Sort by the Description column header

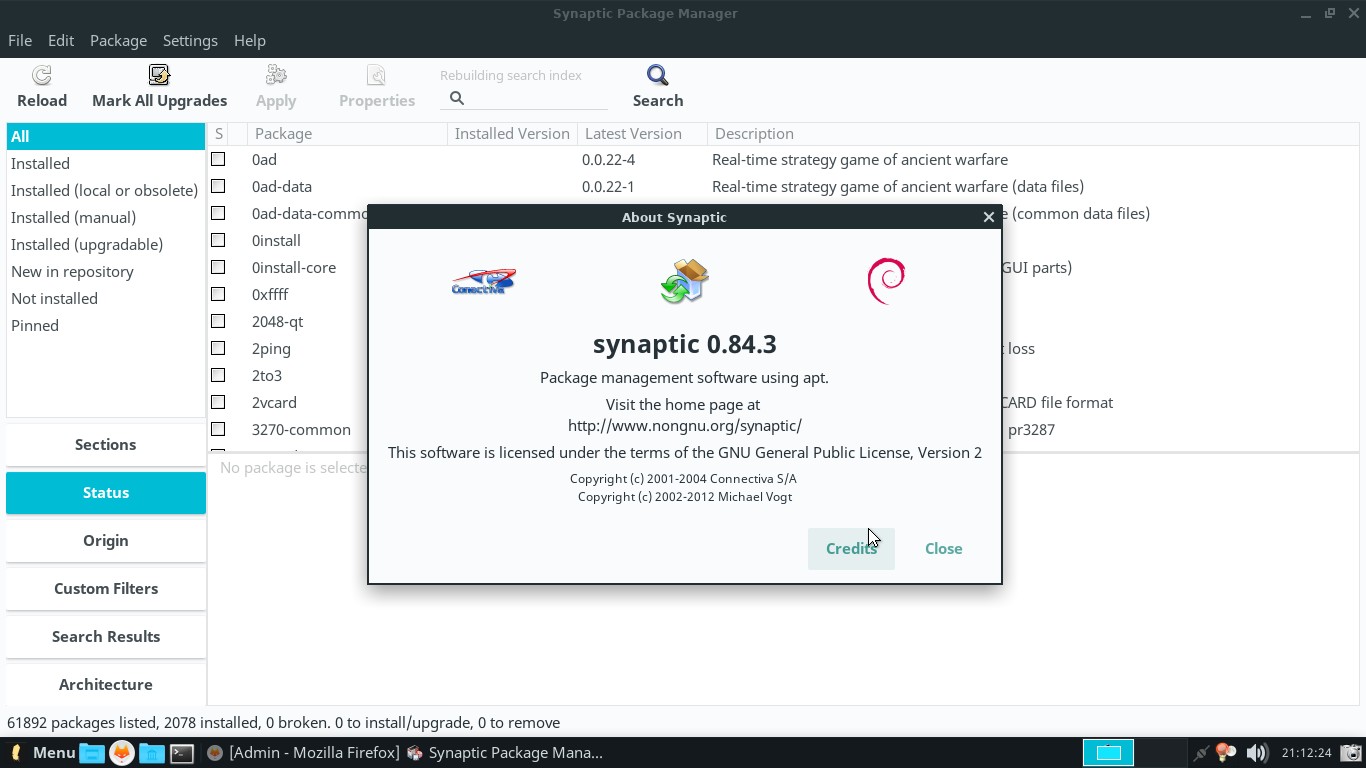click(1032, 134)
